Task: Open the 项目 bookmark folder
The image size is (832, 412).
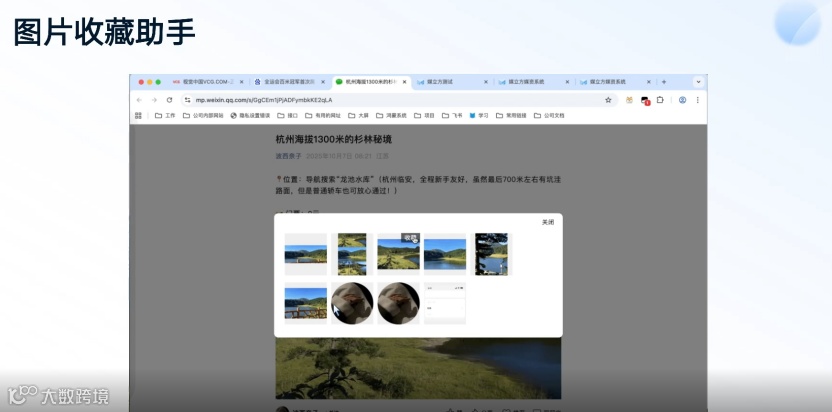Action: pyautogui.click(x=424, y=115)
